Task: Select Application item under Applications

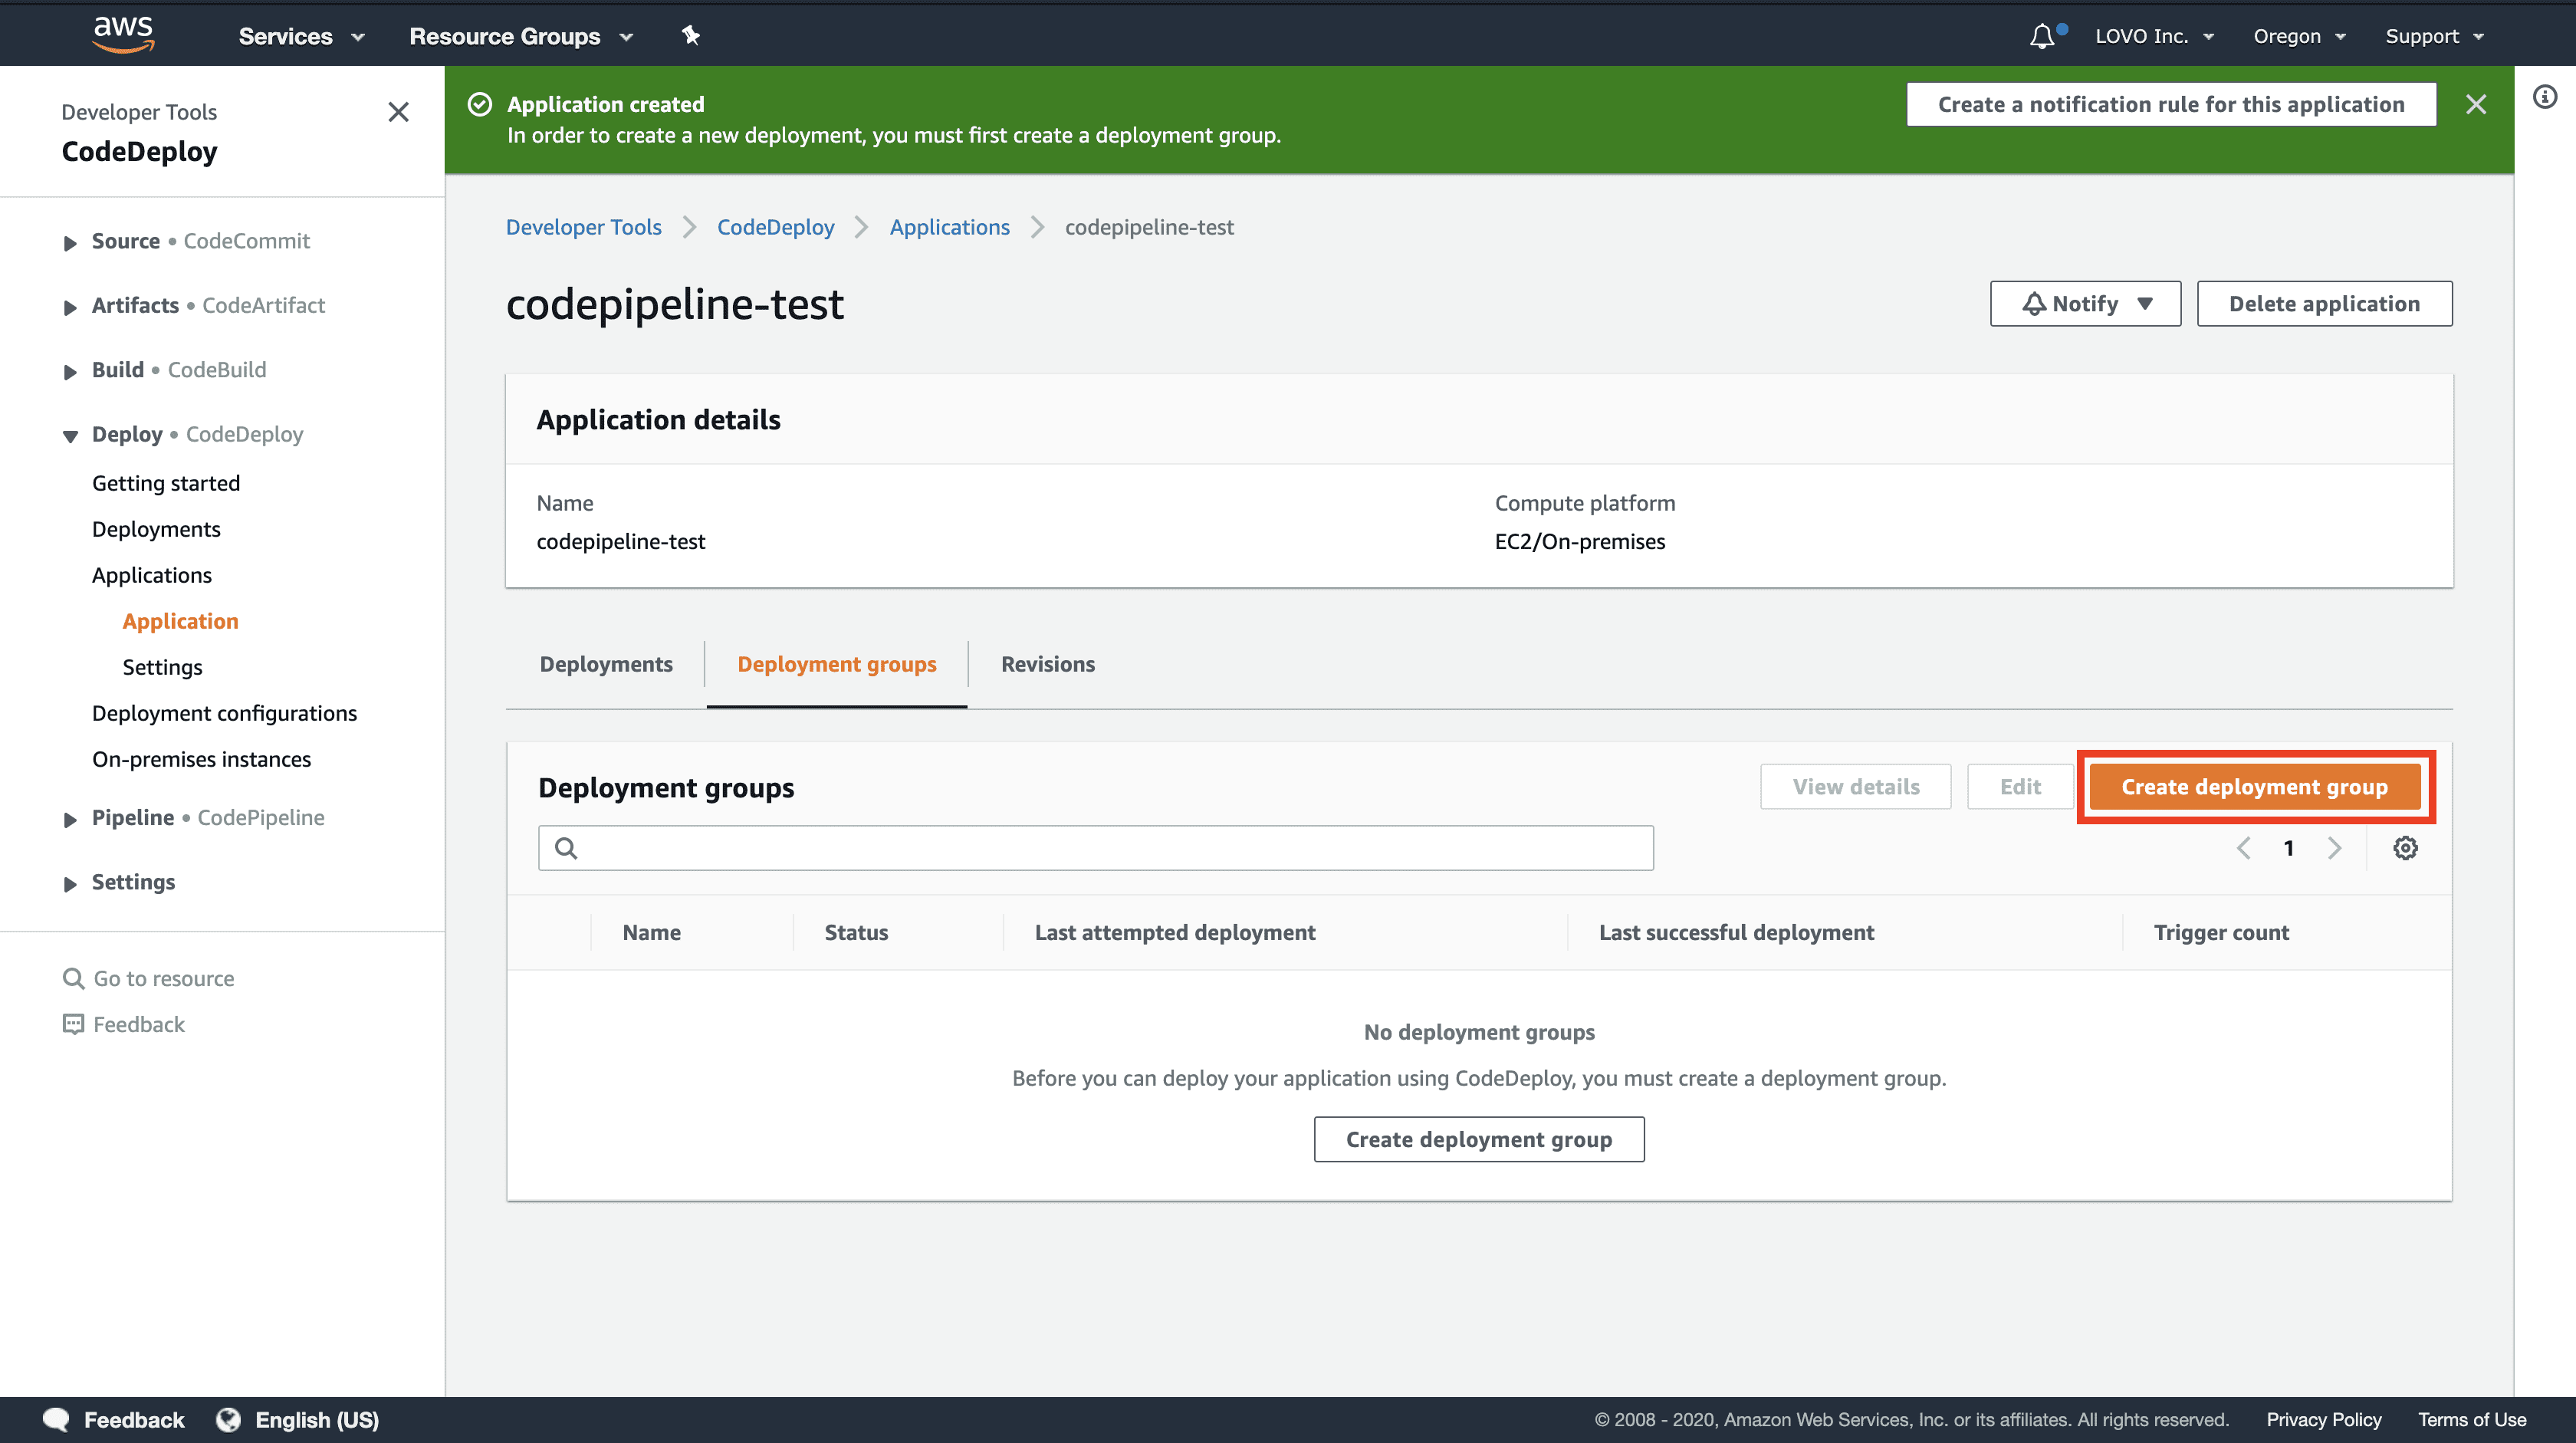Action: [180, 621]
